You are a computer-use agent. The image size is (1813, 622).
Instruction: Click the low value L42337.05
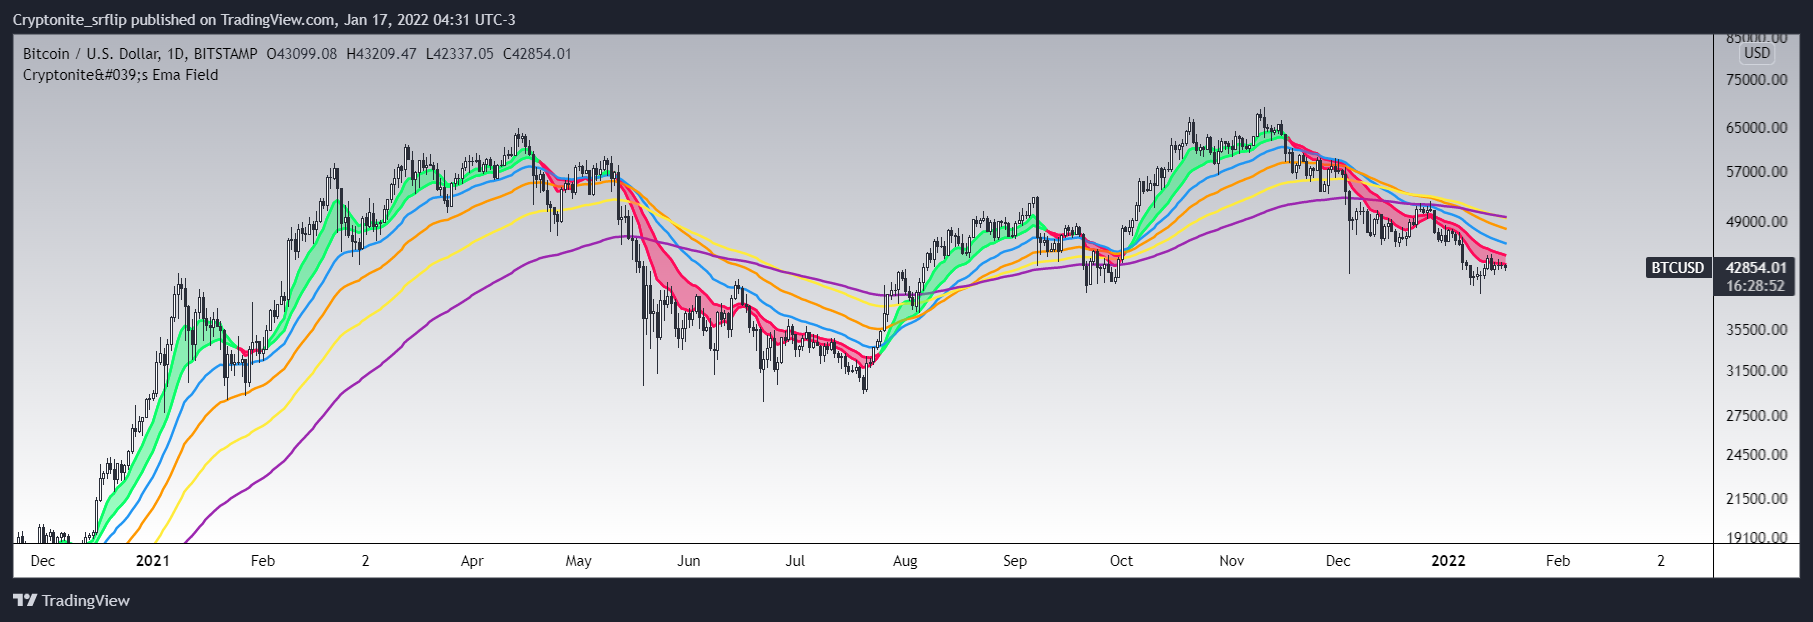460,54
